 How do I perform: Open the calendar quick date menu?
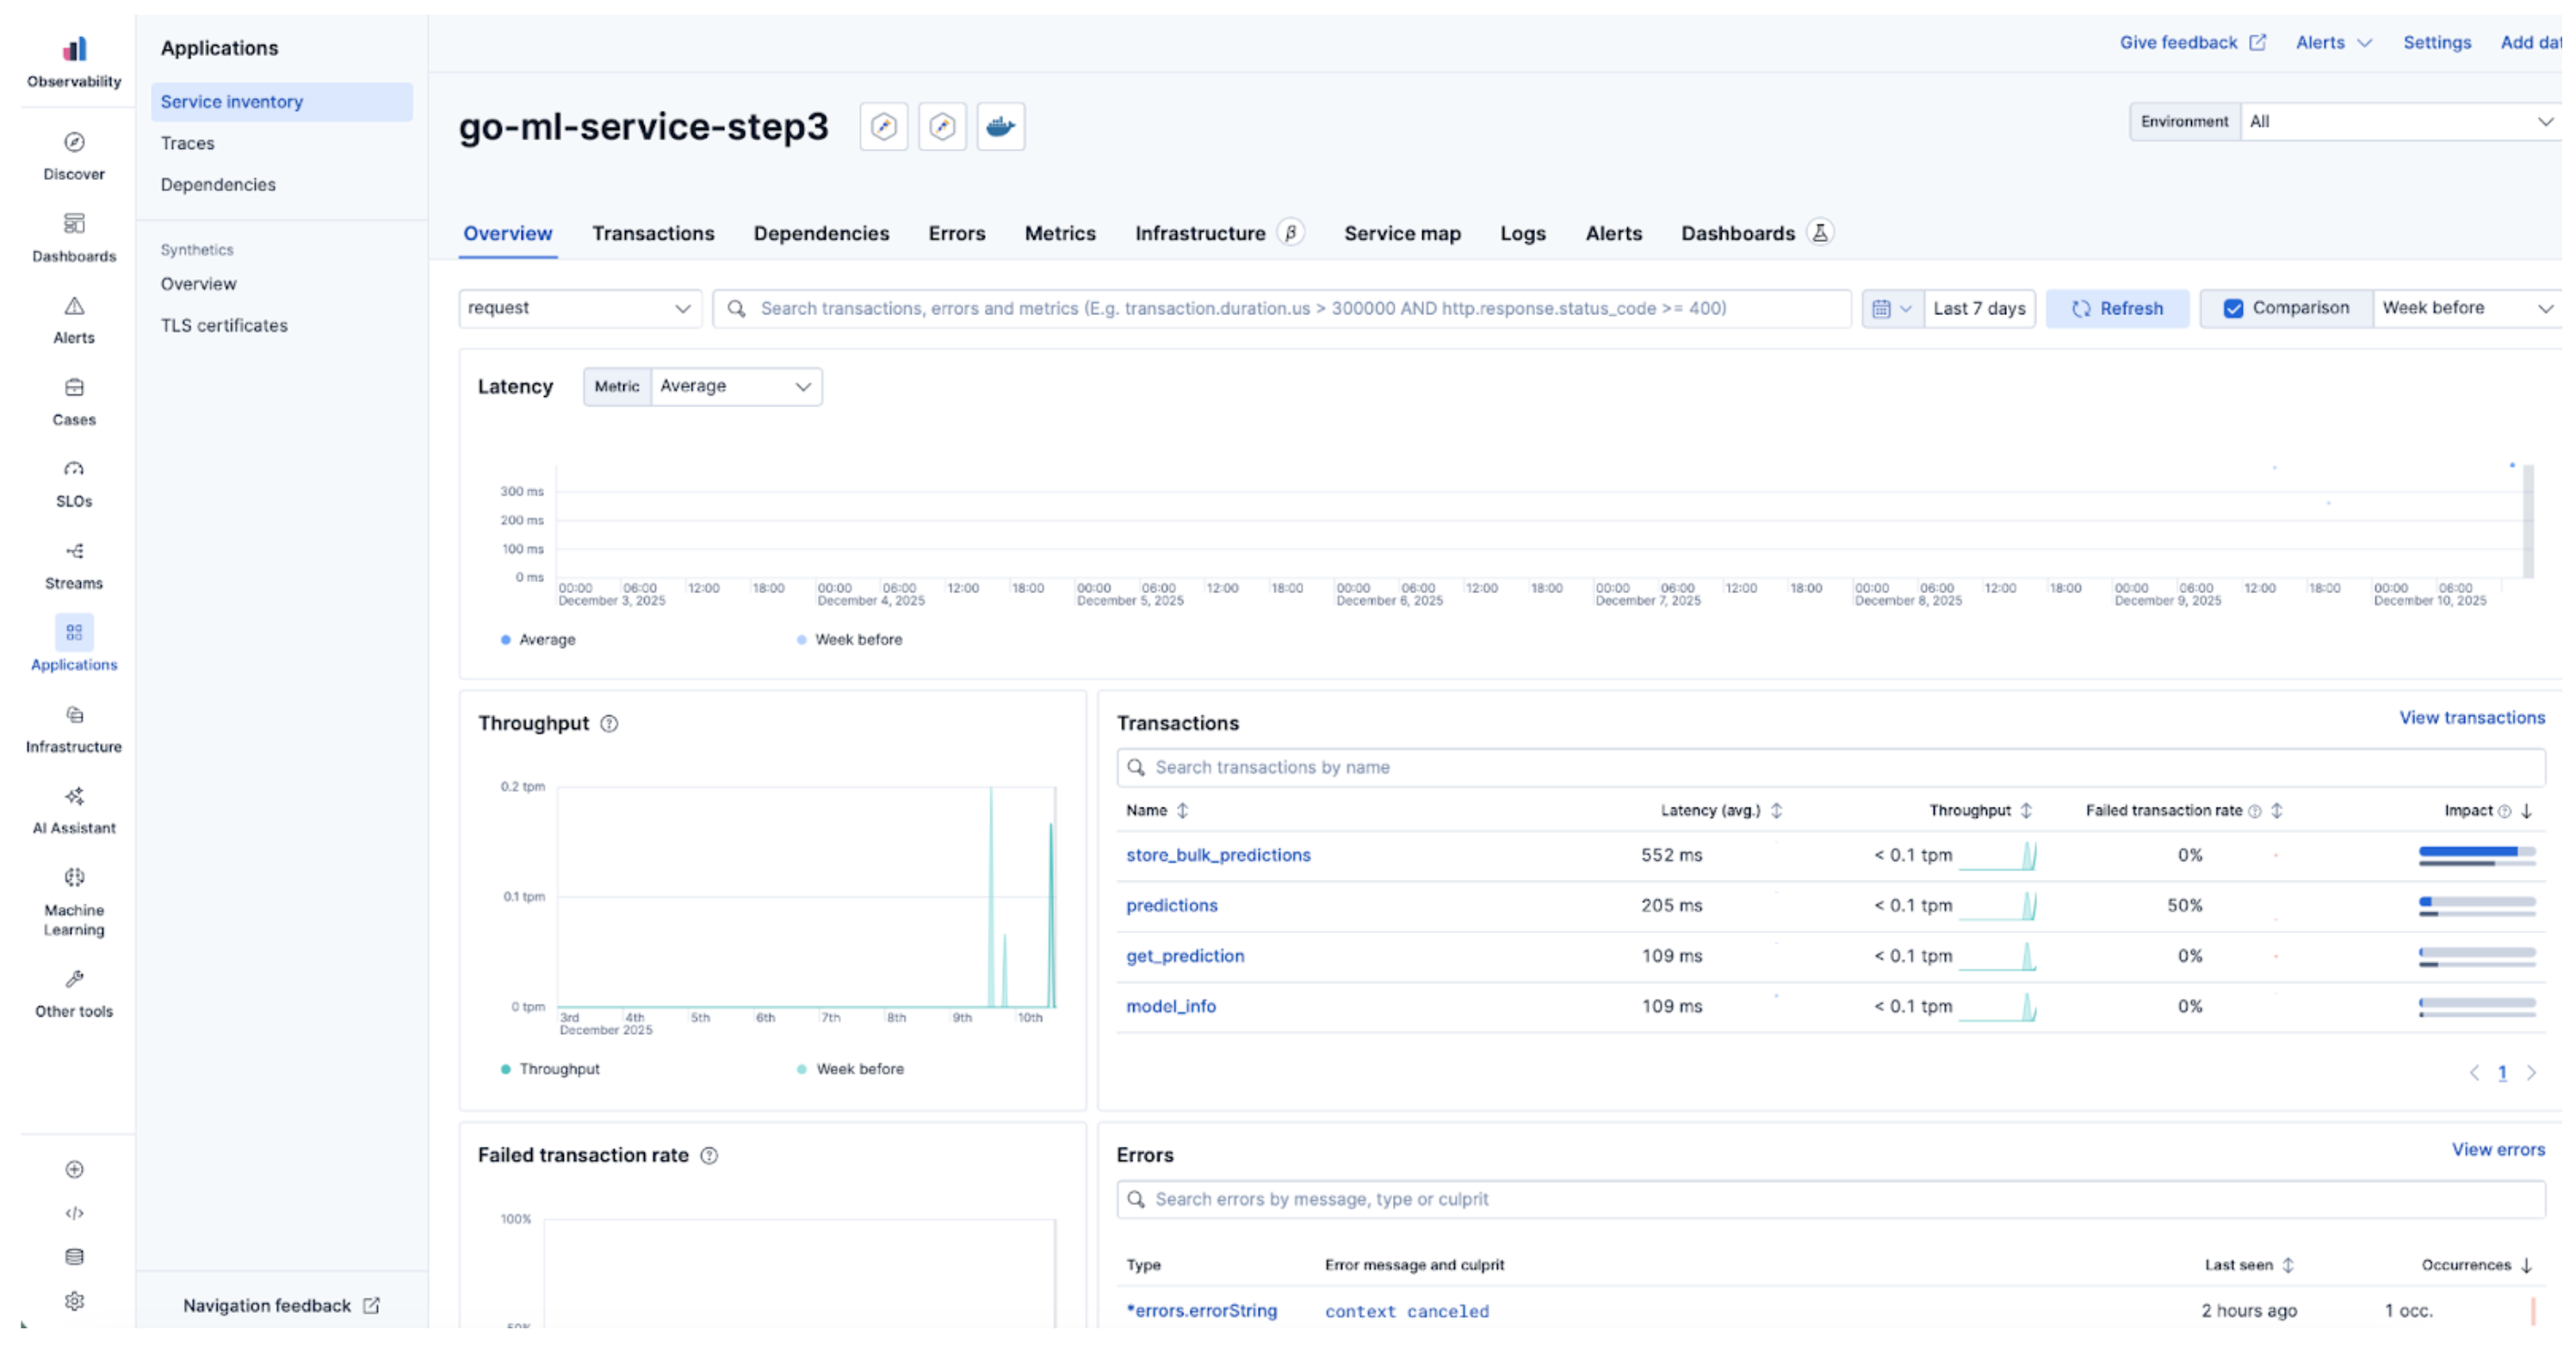[x=1892, y=309]
